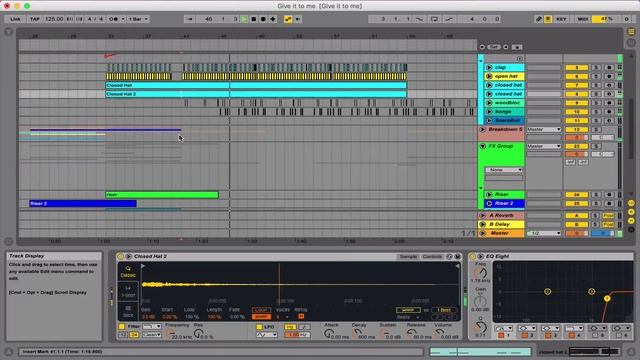The width and height of the screenshot is (640, 360).
Task: Show the browser with the triangle icon
Action: (x=9, y=32)
